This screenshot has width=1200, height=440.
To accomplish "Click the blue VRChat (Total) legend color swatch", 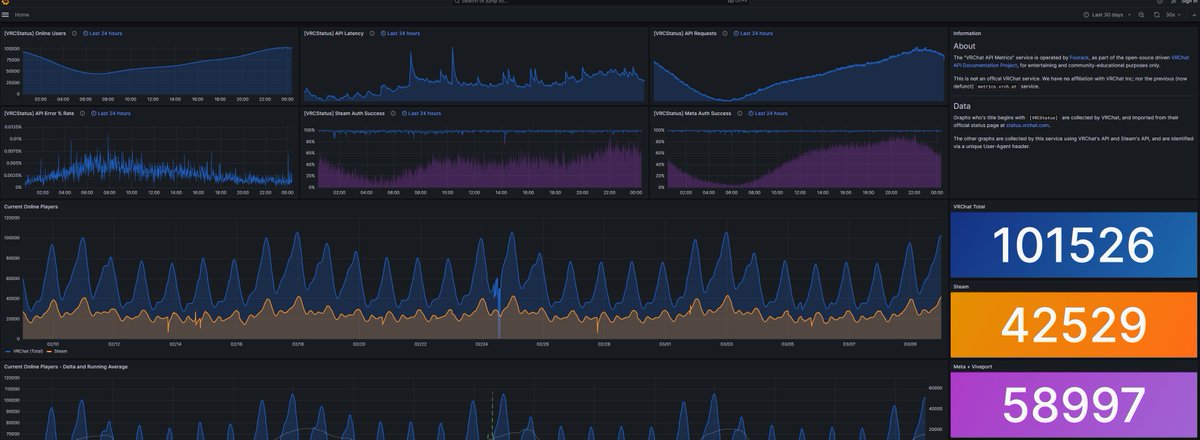I will click(x=8, y=352).
